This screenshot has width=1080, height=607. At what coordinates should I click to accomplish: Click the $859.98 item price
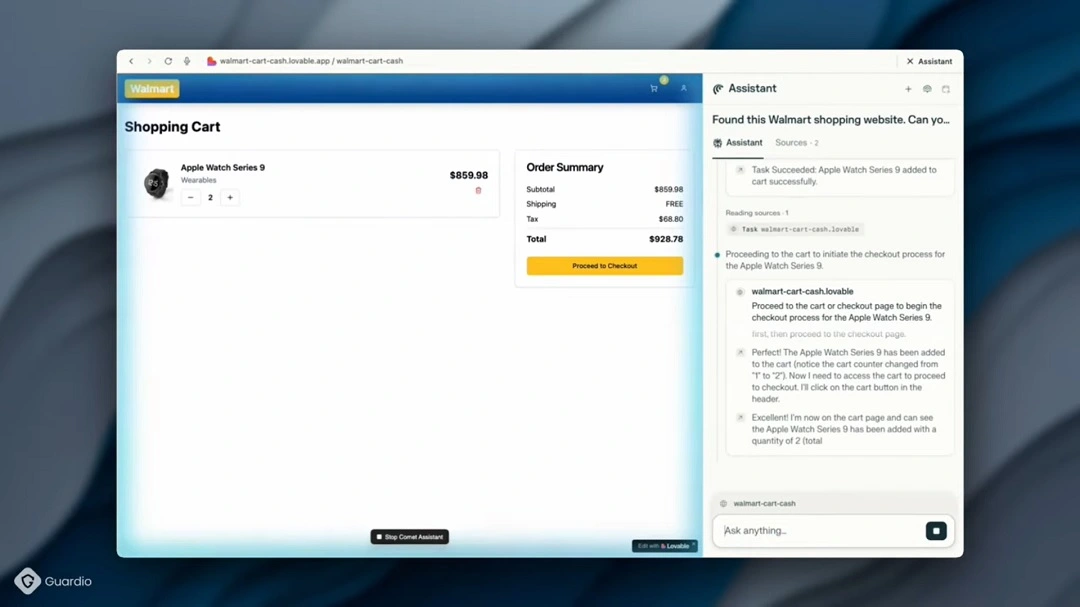pyautogui.click(x=468, y=175)
